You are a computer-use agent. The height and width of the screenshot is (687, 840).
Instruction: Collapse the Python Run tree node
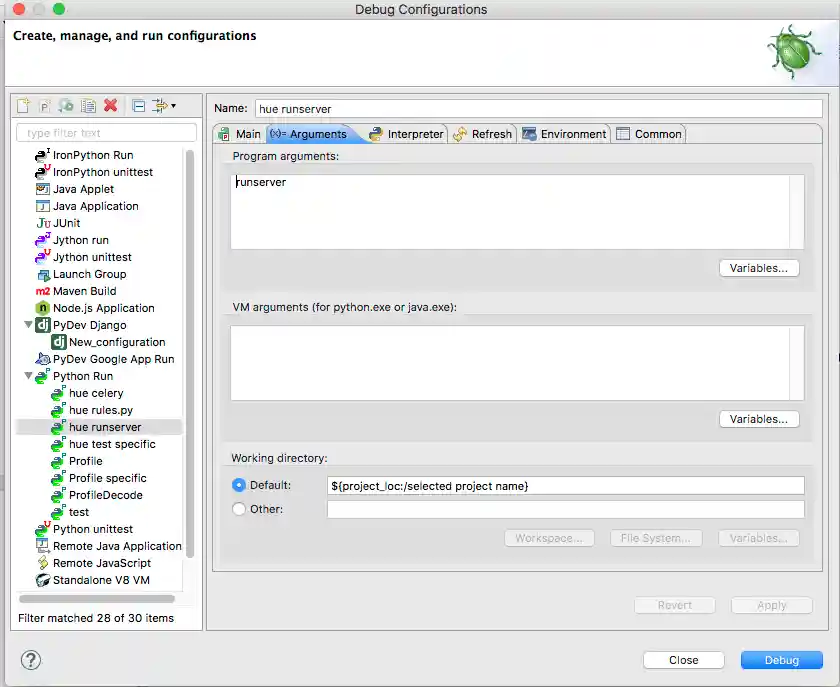click(28, 376)
